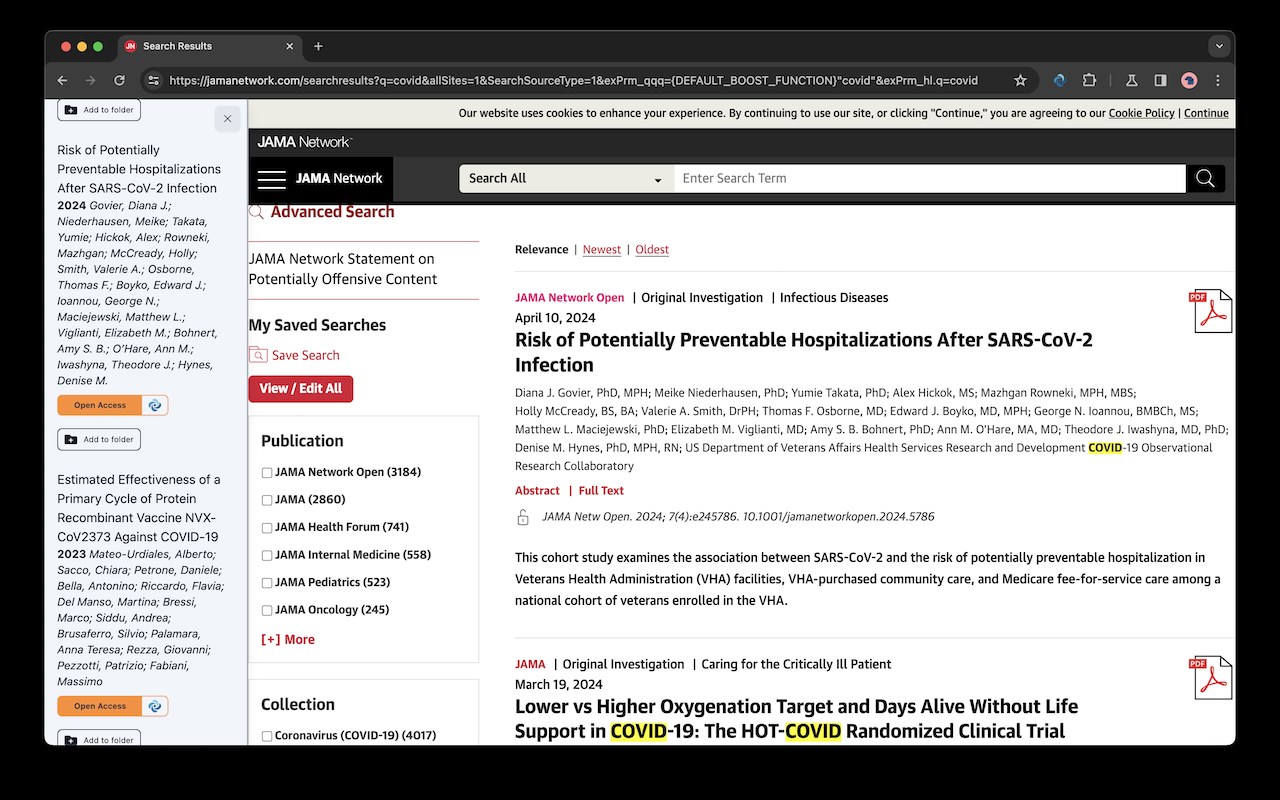
Task: Click the magnifier search submit button
Action: 1205,178
